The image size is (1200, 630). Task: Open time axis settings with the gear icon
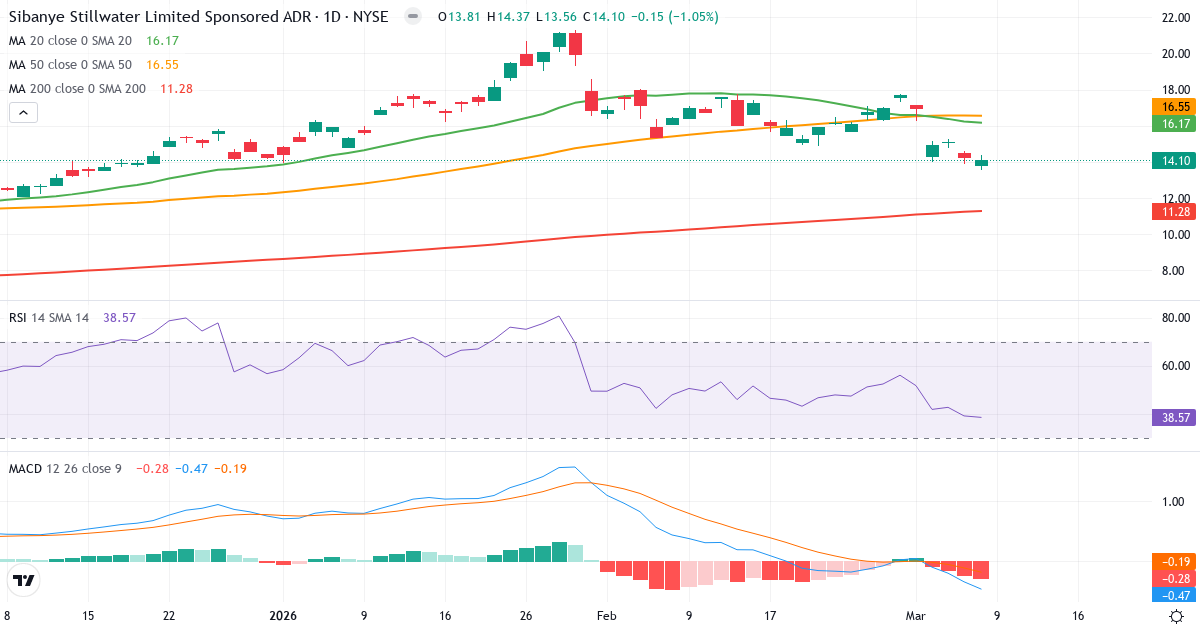pyautogui.click(x=1178, y=617)
